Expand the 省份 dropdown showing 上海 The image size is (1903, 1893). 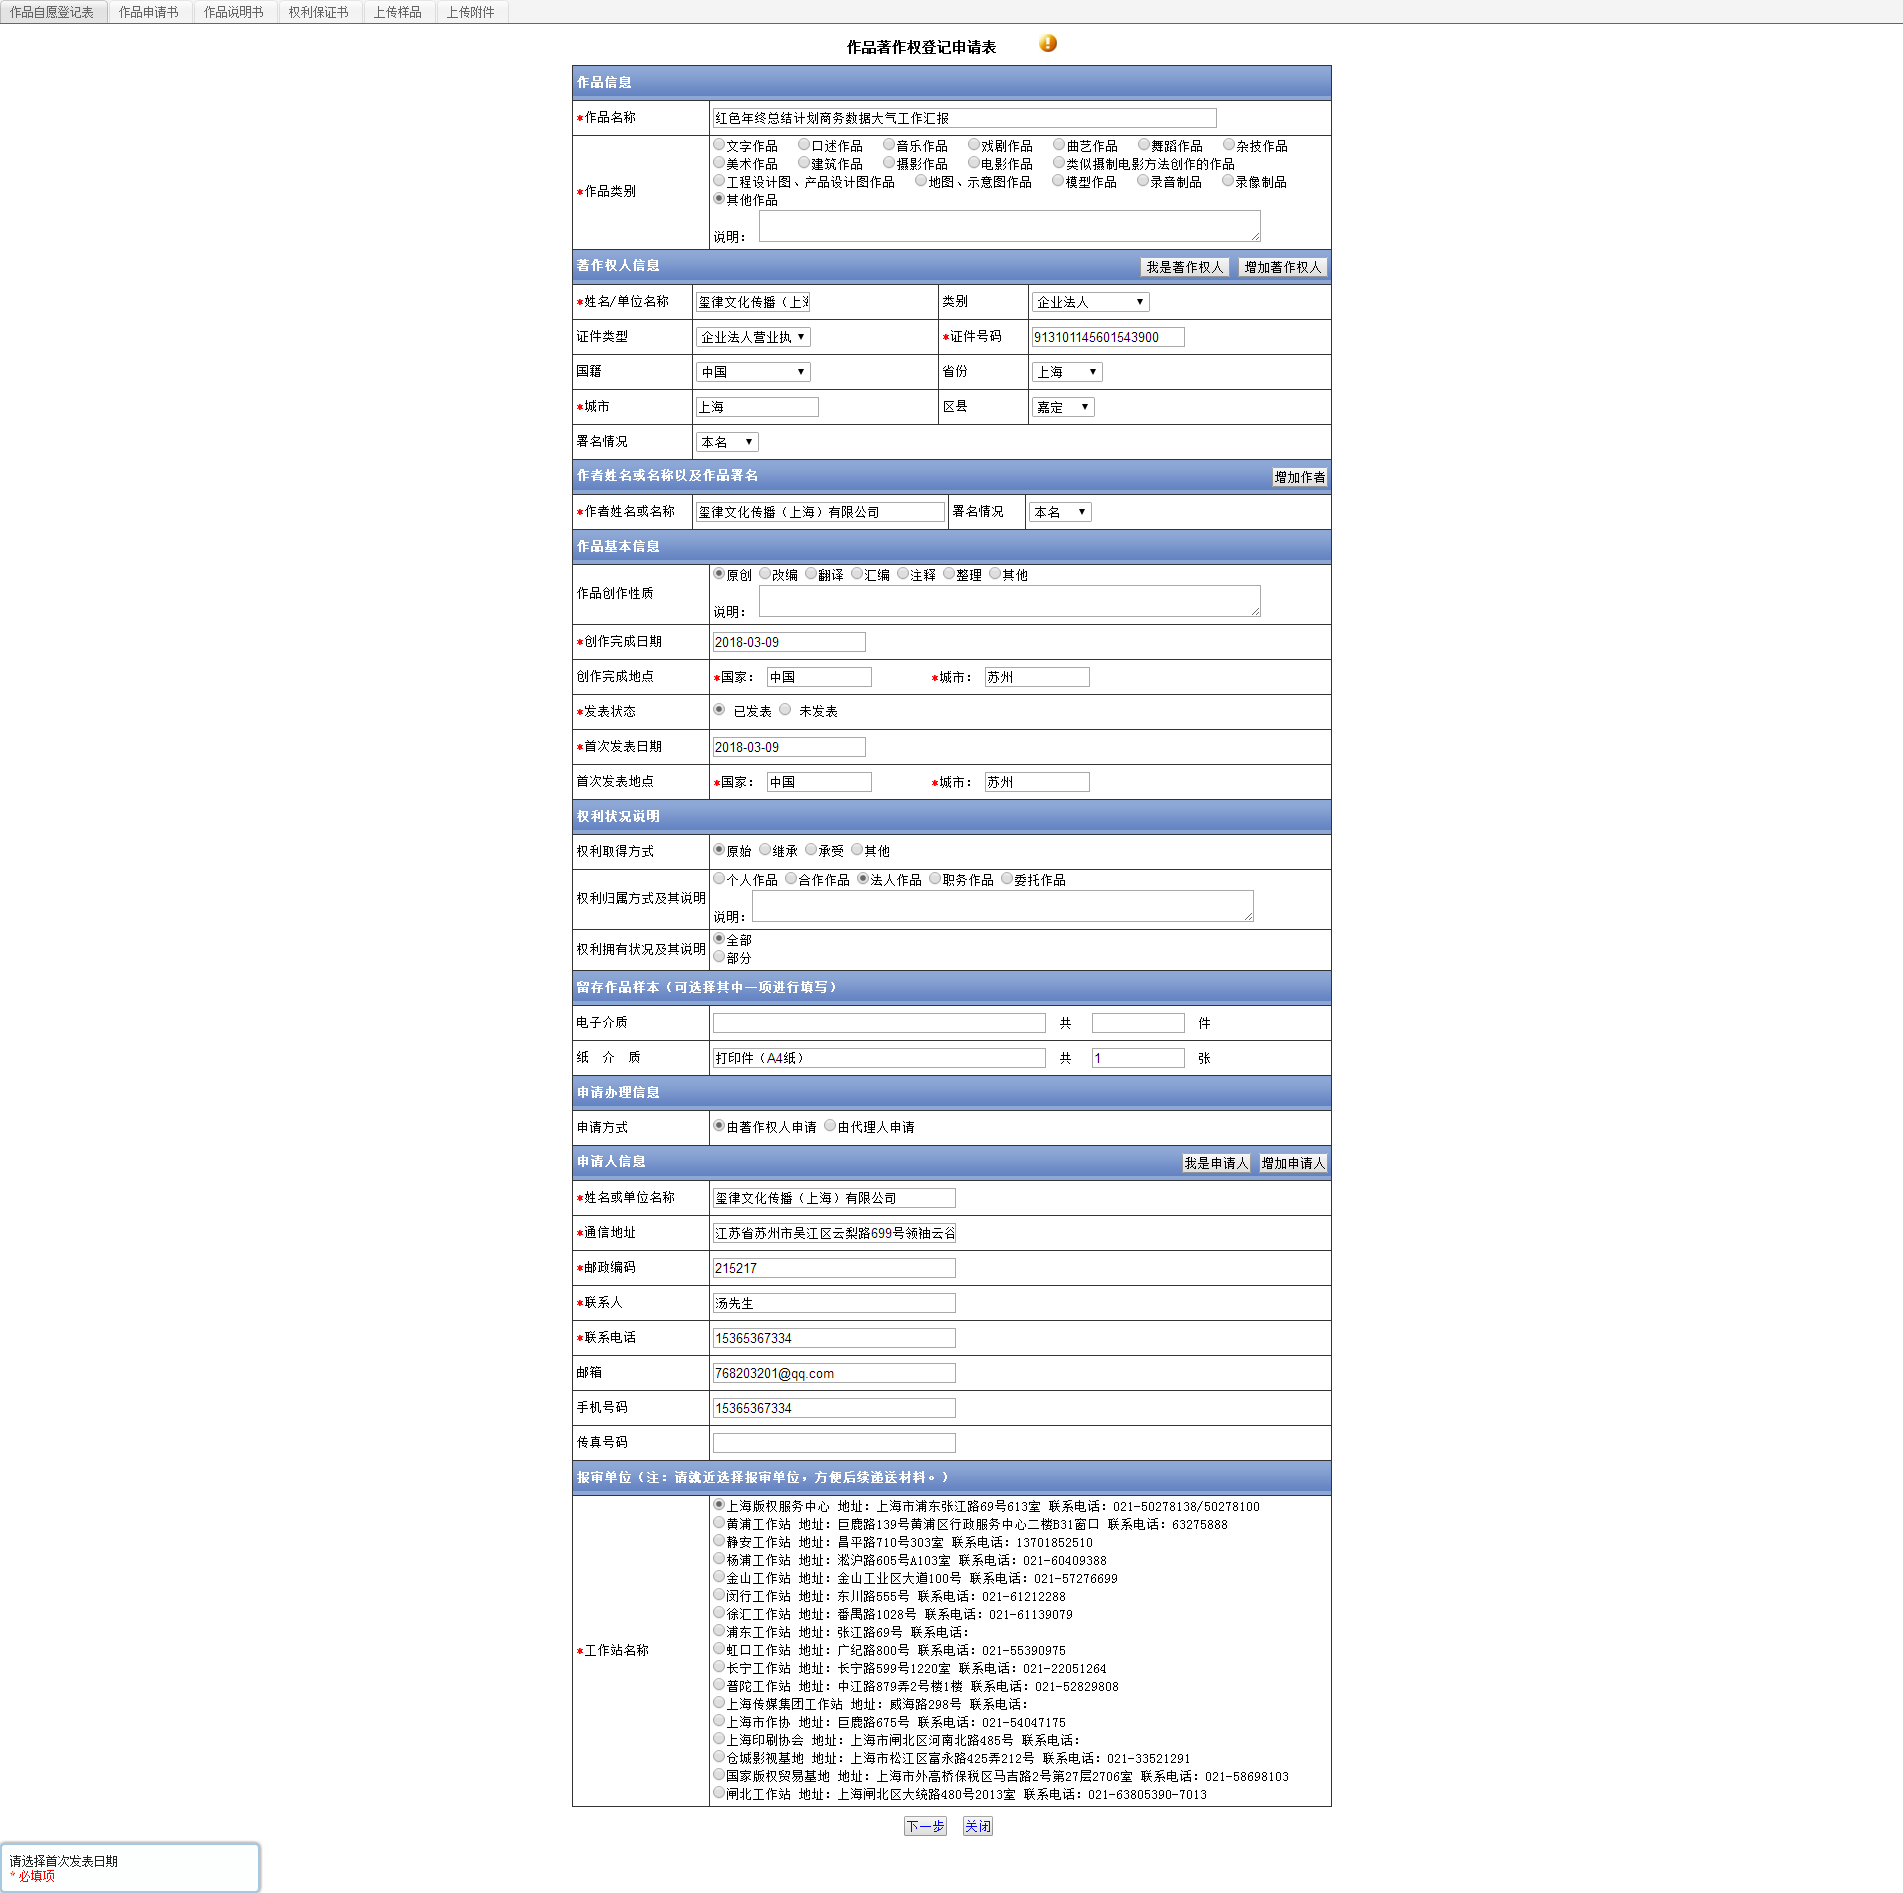pyautogui.click(x=1067, y=372)
